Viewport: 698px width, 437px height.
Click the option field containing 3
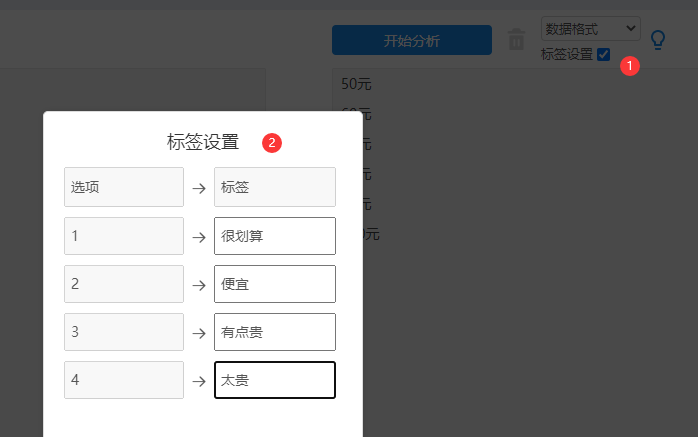point(124,332)
